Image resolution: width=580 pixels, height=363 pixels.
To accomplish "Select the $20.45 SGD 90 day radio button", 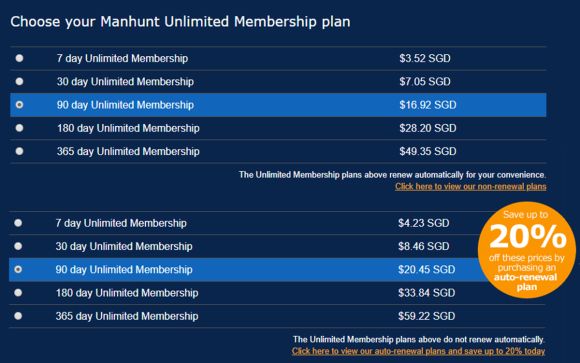I will tap(18, 269).
